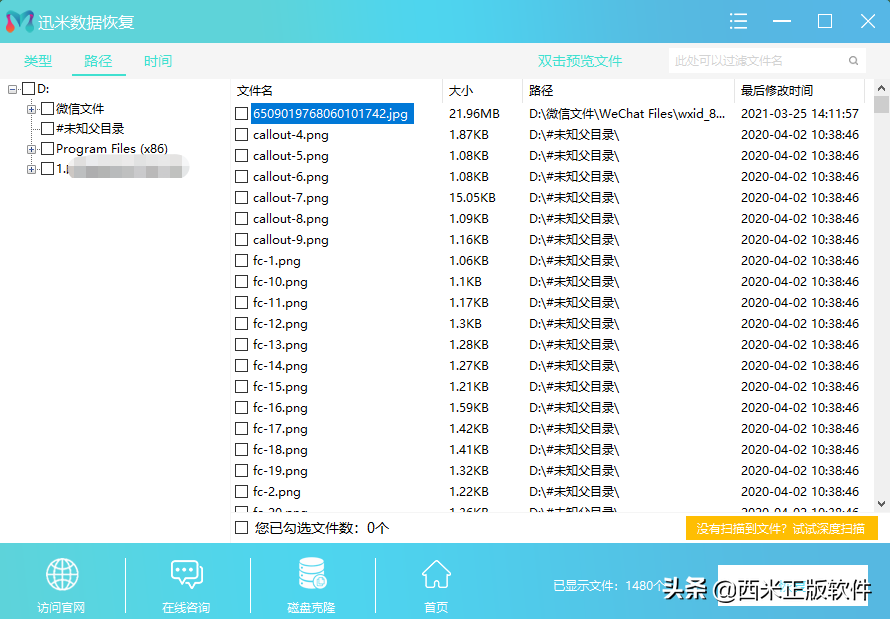Sort by 大小 column header
890x619 pixels.
(461, 91)
